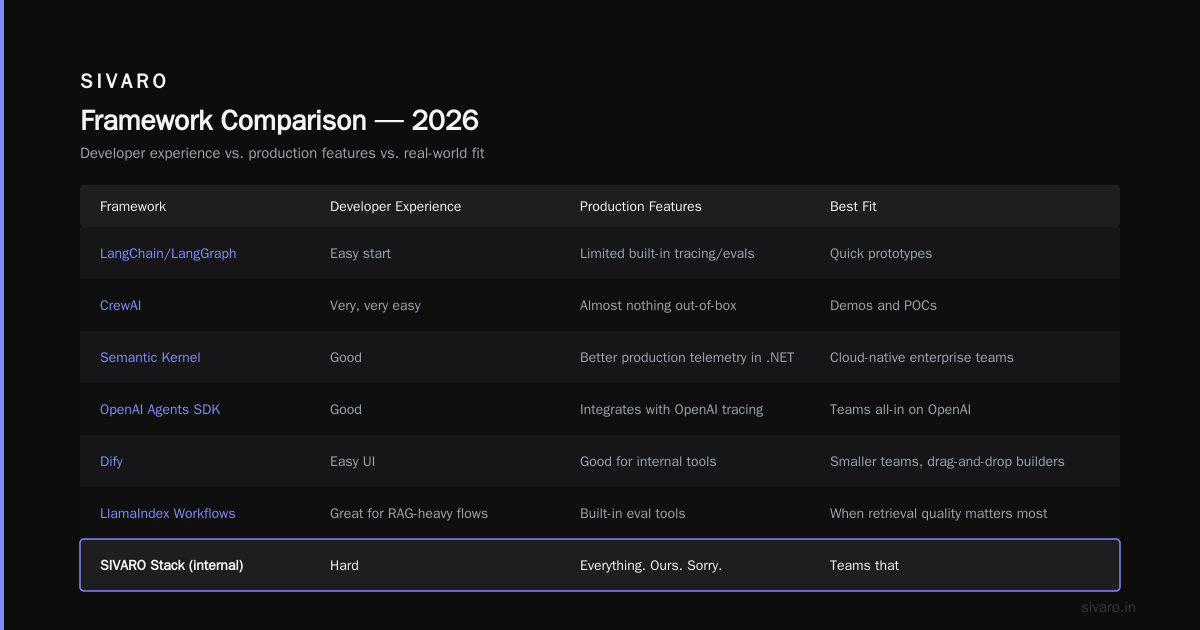This screenshot has width=1200, height=630.
Task: Click the 'Quick prototypes' cell
Action: click(x=881, y=253)
